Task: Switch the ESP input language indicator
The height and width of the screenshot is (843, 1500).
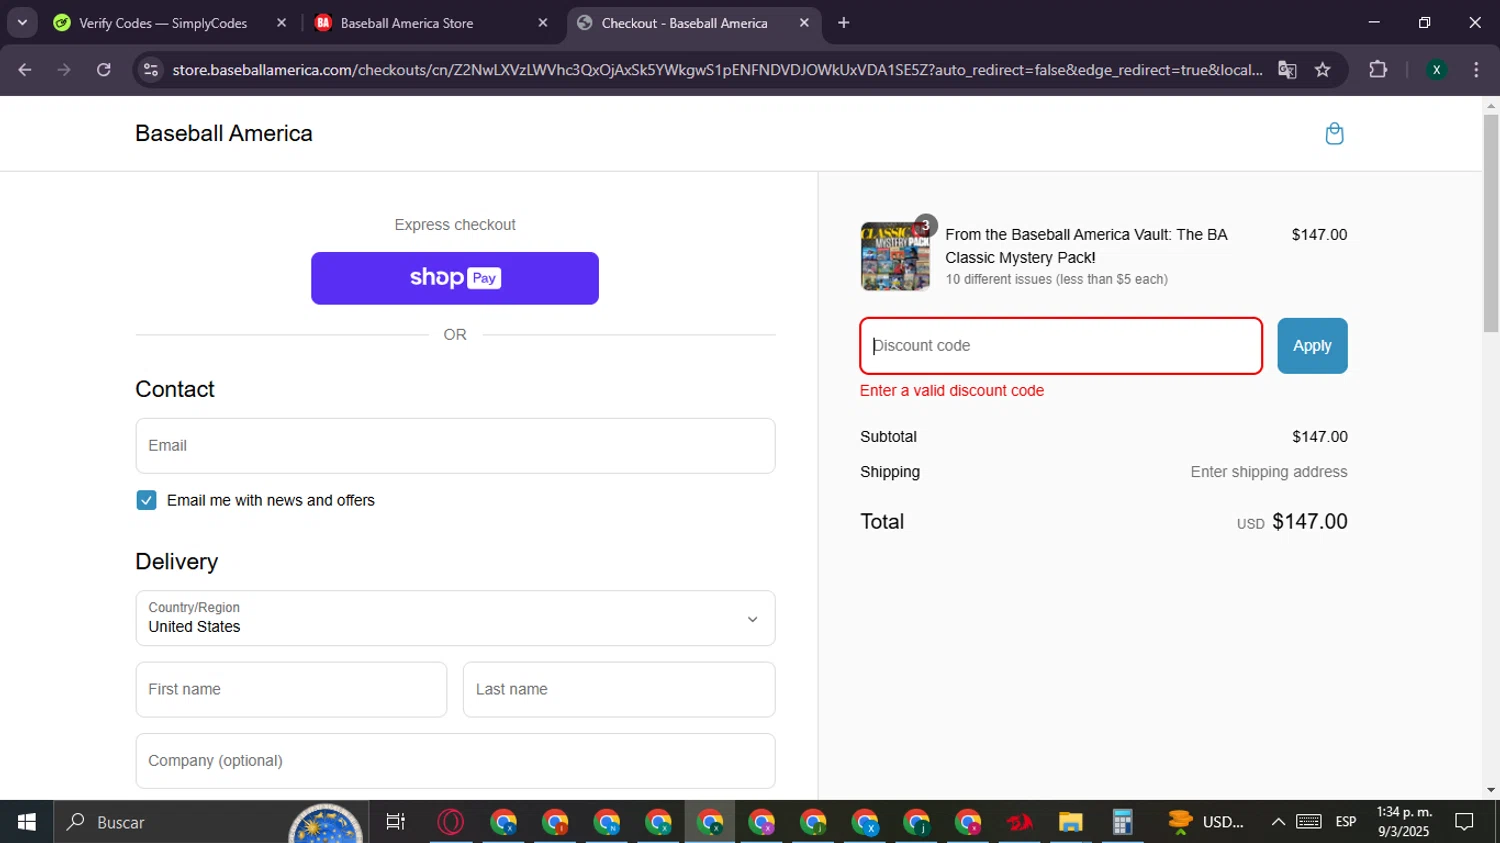Action: pyautogui.click(x=1346, y=822)
